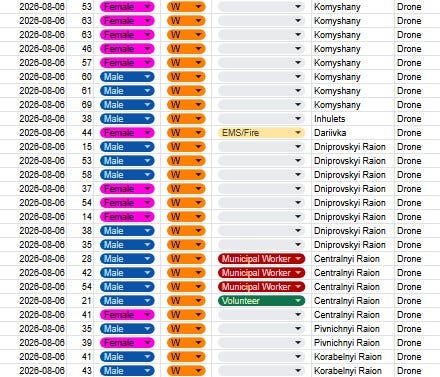Open the Female dropdown in age 53 Komyshany row
This screenshot has width=440, height=377.
127,7
